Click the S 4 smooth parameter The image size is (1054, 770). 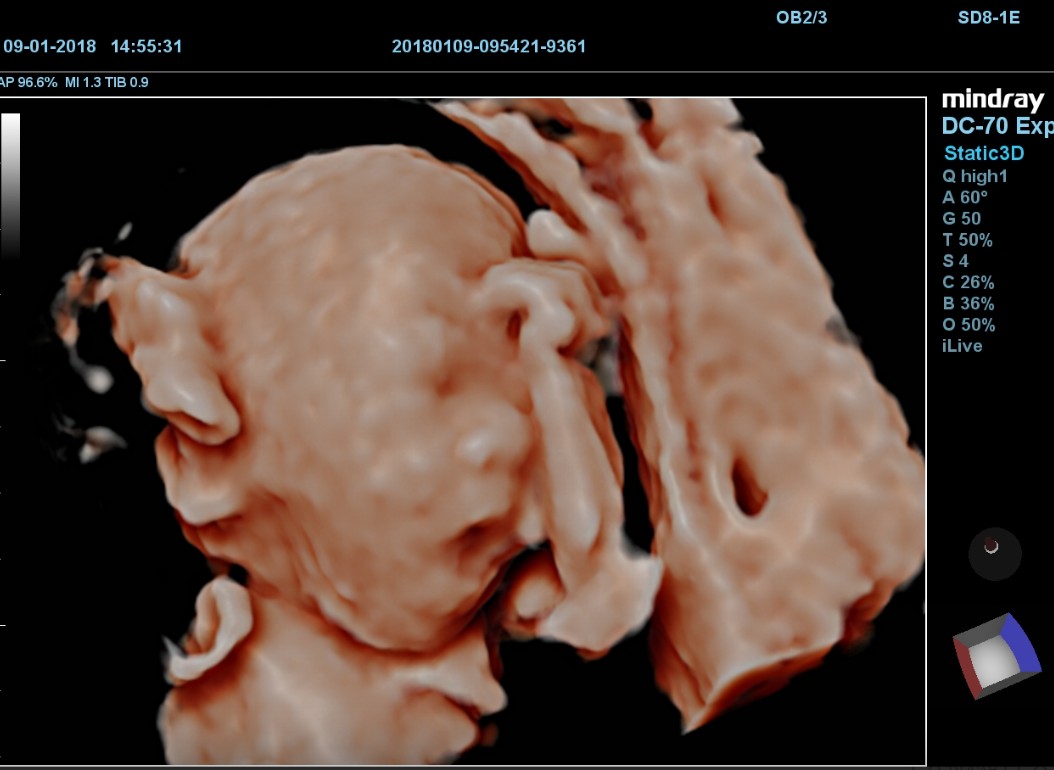[x=955, y=261]
